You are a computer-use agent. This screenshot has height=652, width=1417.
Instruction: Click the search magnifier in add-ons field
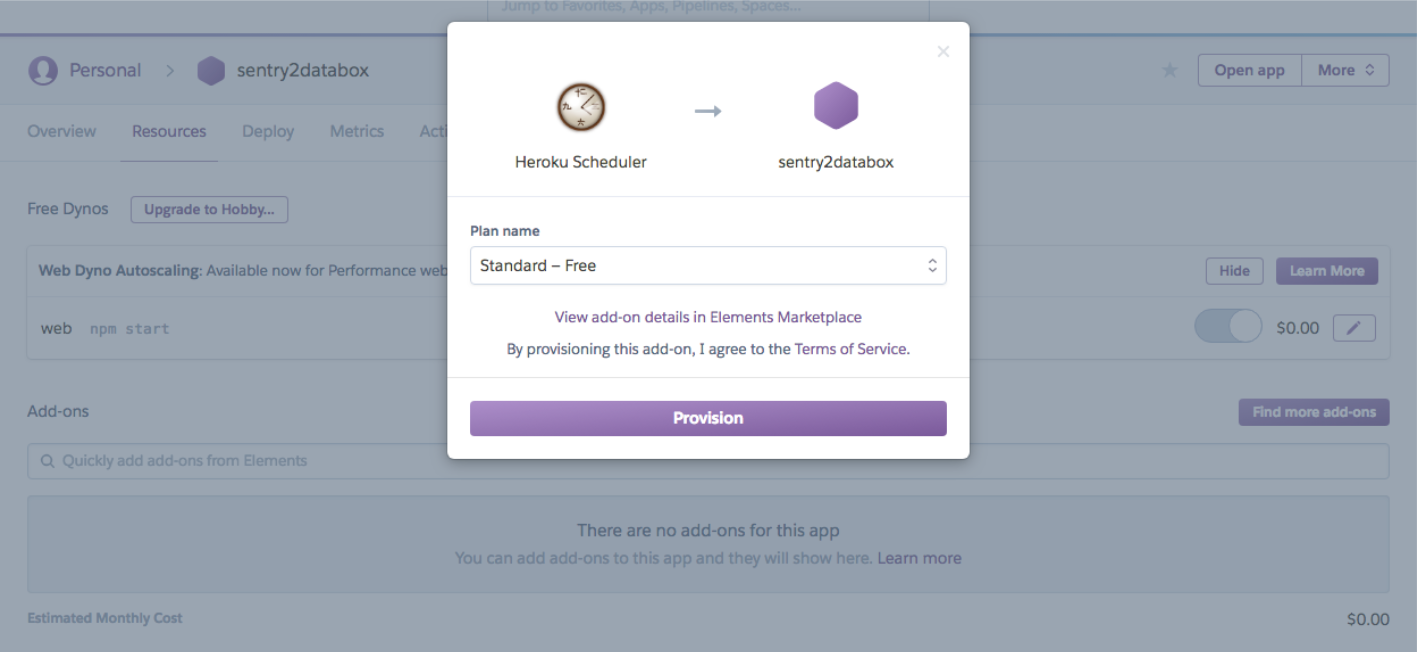pyautogui.click(x=47, y=461)
